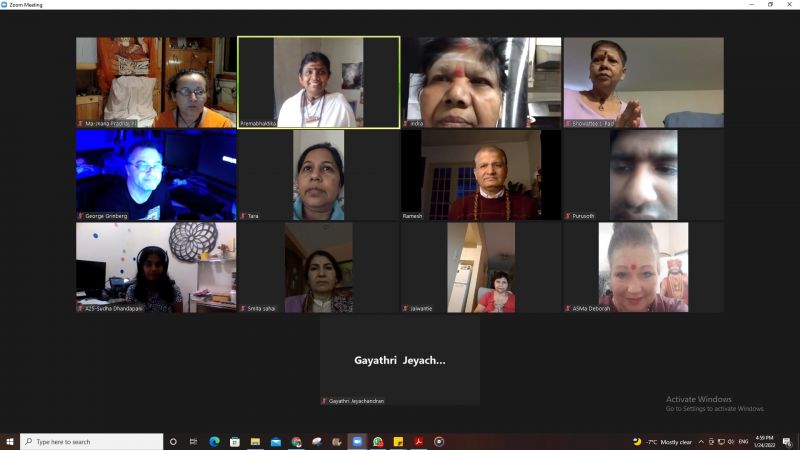Click muted mic icon beside ASMa Deborah

[x=568, y=308]
